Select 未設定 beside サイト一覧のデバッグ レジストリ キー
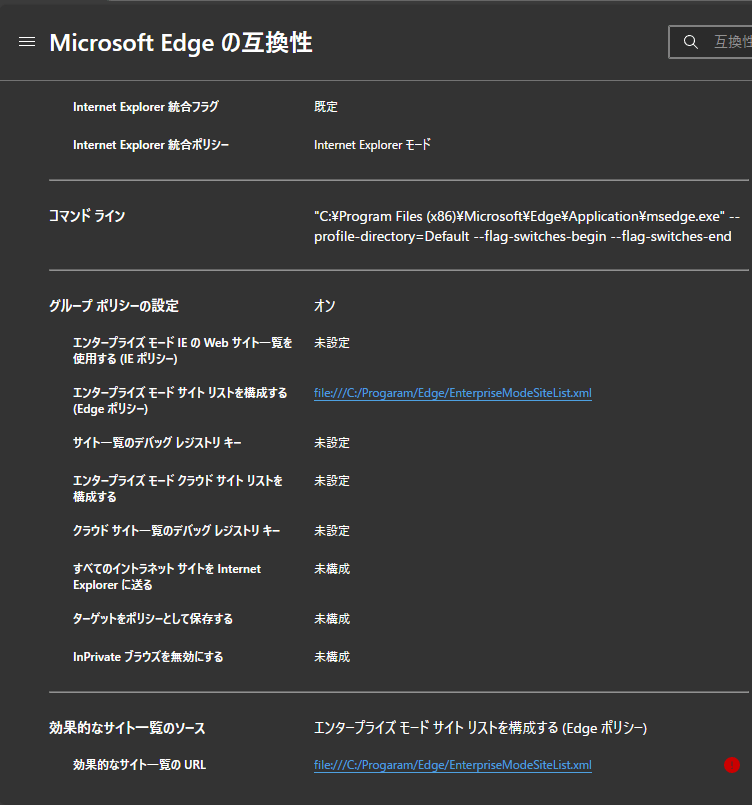 tap(332, 443)
